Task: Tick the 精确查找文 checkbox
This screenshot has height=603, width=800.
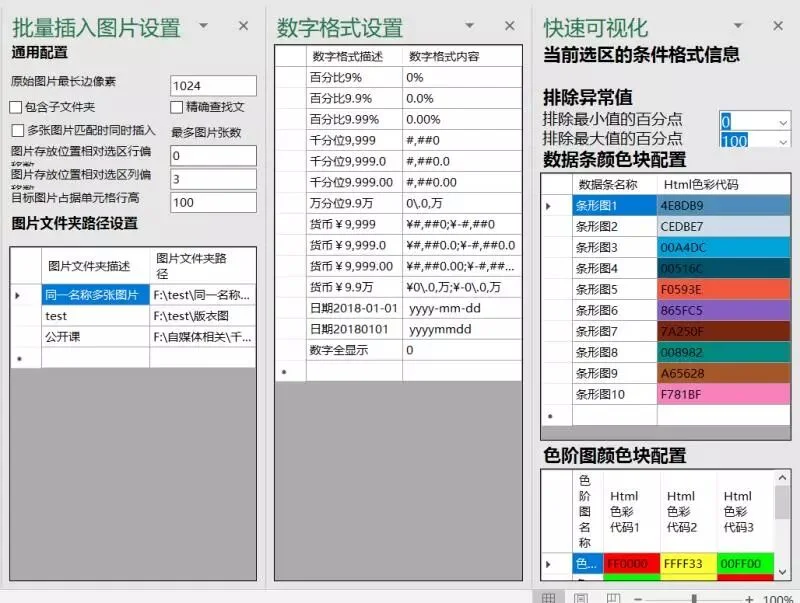Action: [177, 107]
